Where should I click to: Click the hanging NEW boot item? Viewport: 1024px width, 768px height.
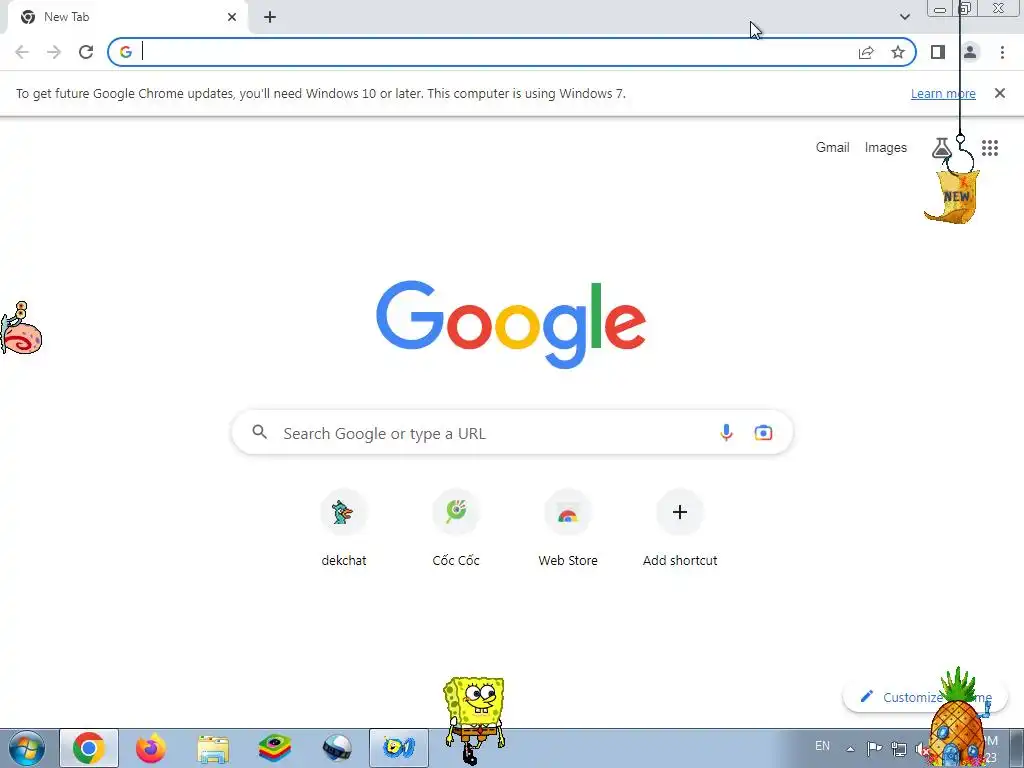[953, 196]
